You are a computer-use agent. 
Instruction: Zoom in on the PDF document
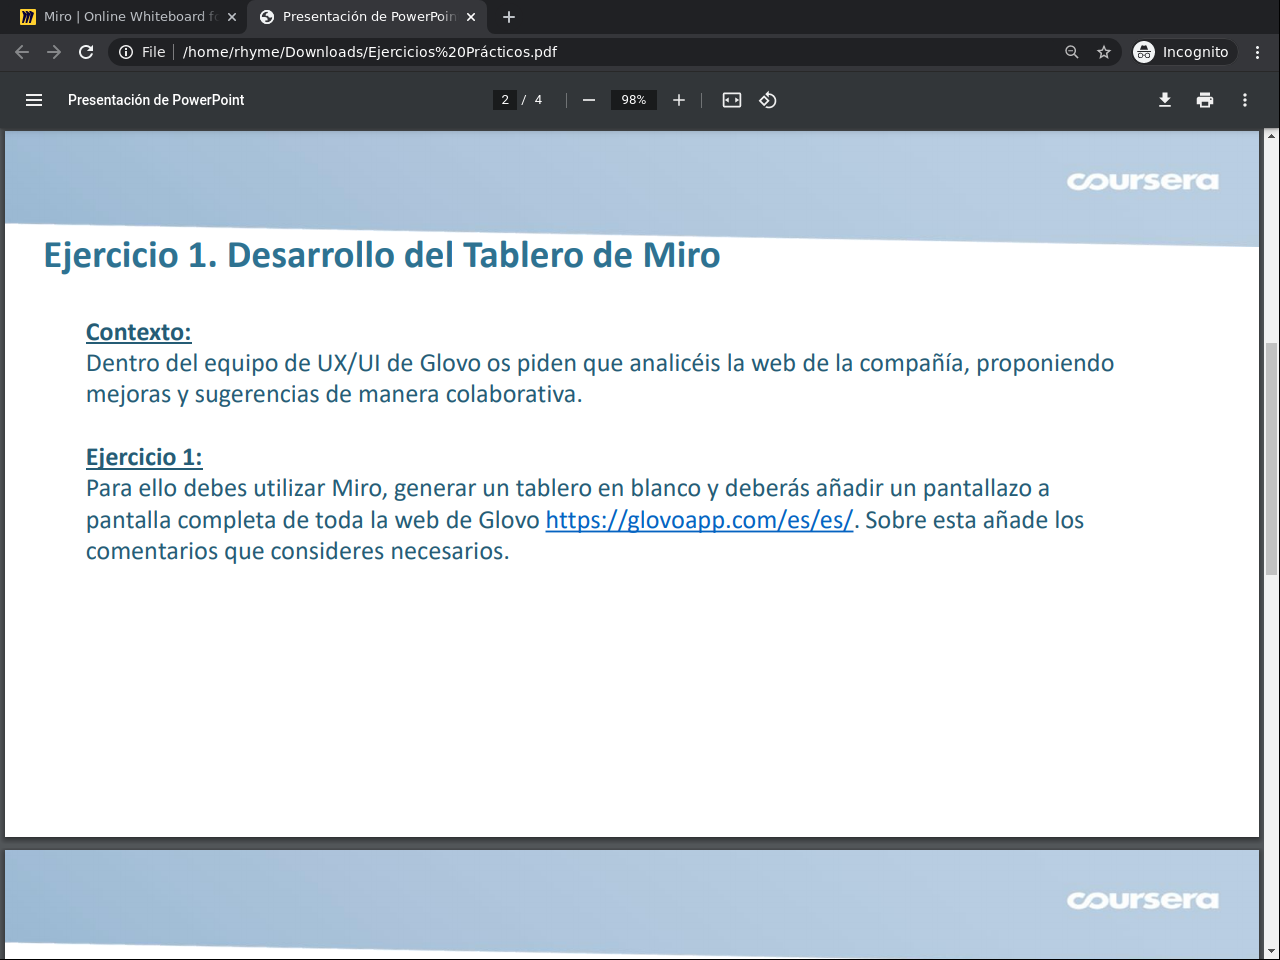point(679,100)
